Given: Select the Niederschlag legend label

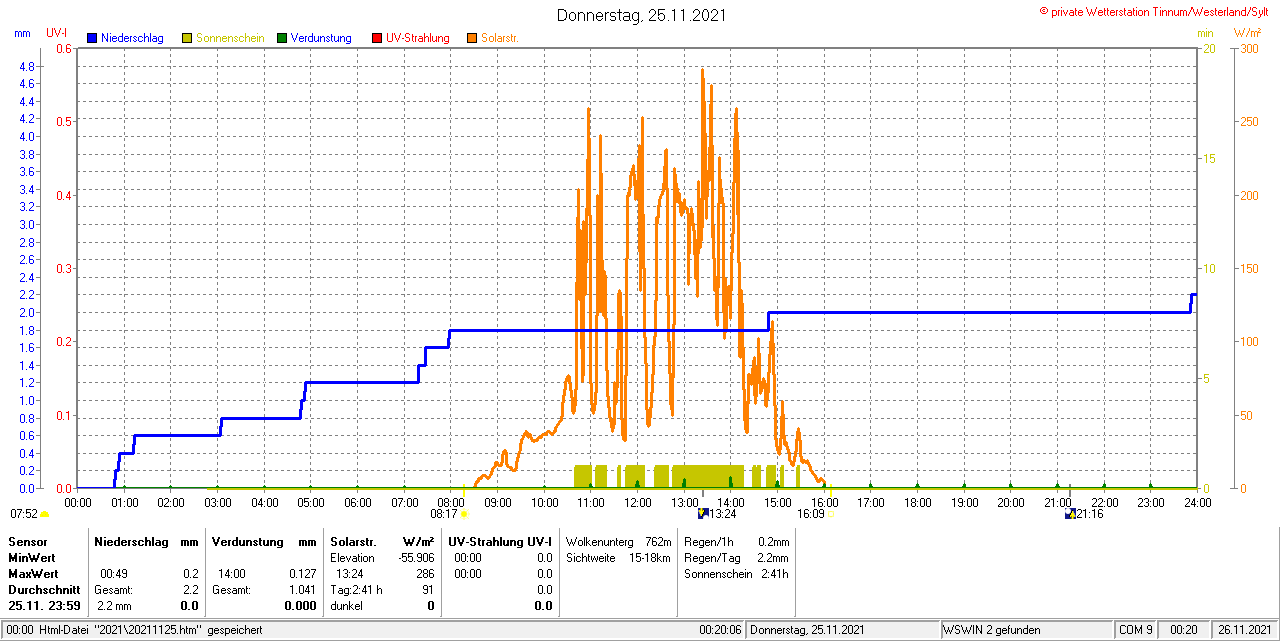Looking at the screenshot, I should pos(132,38).
